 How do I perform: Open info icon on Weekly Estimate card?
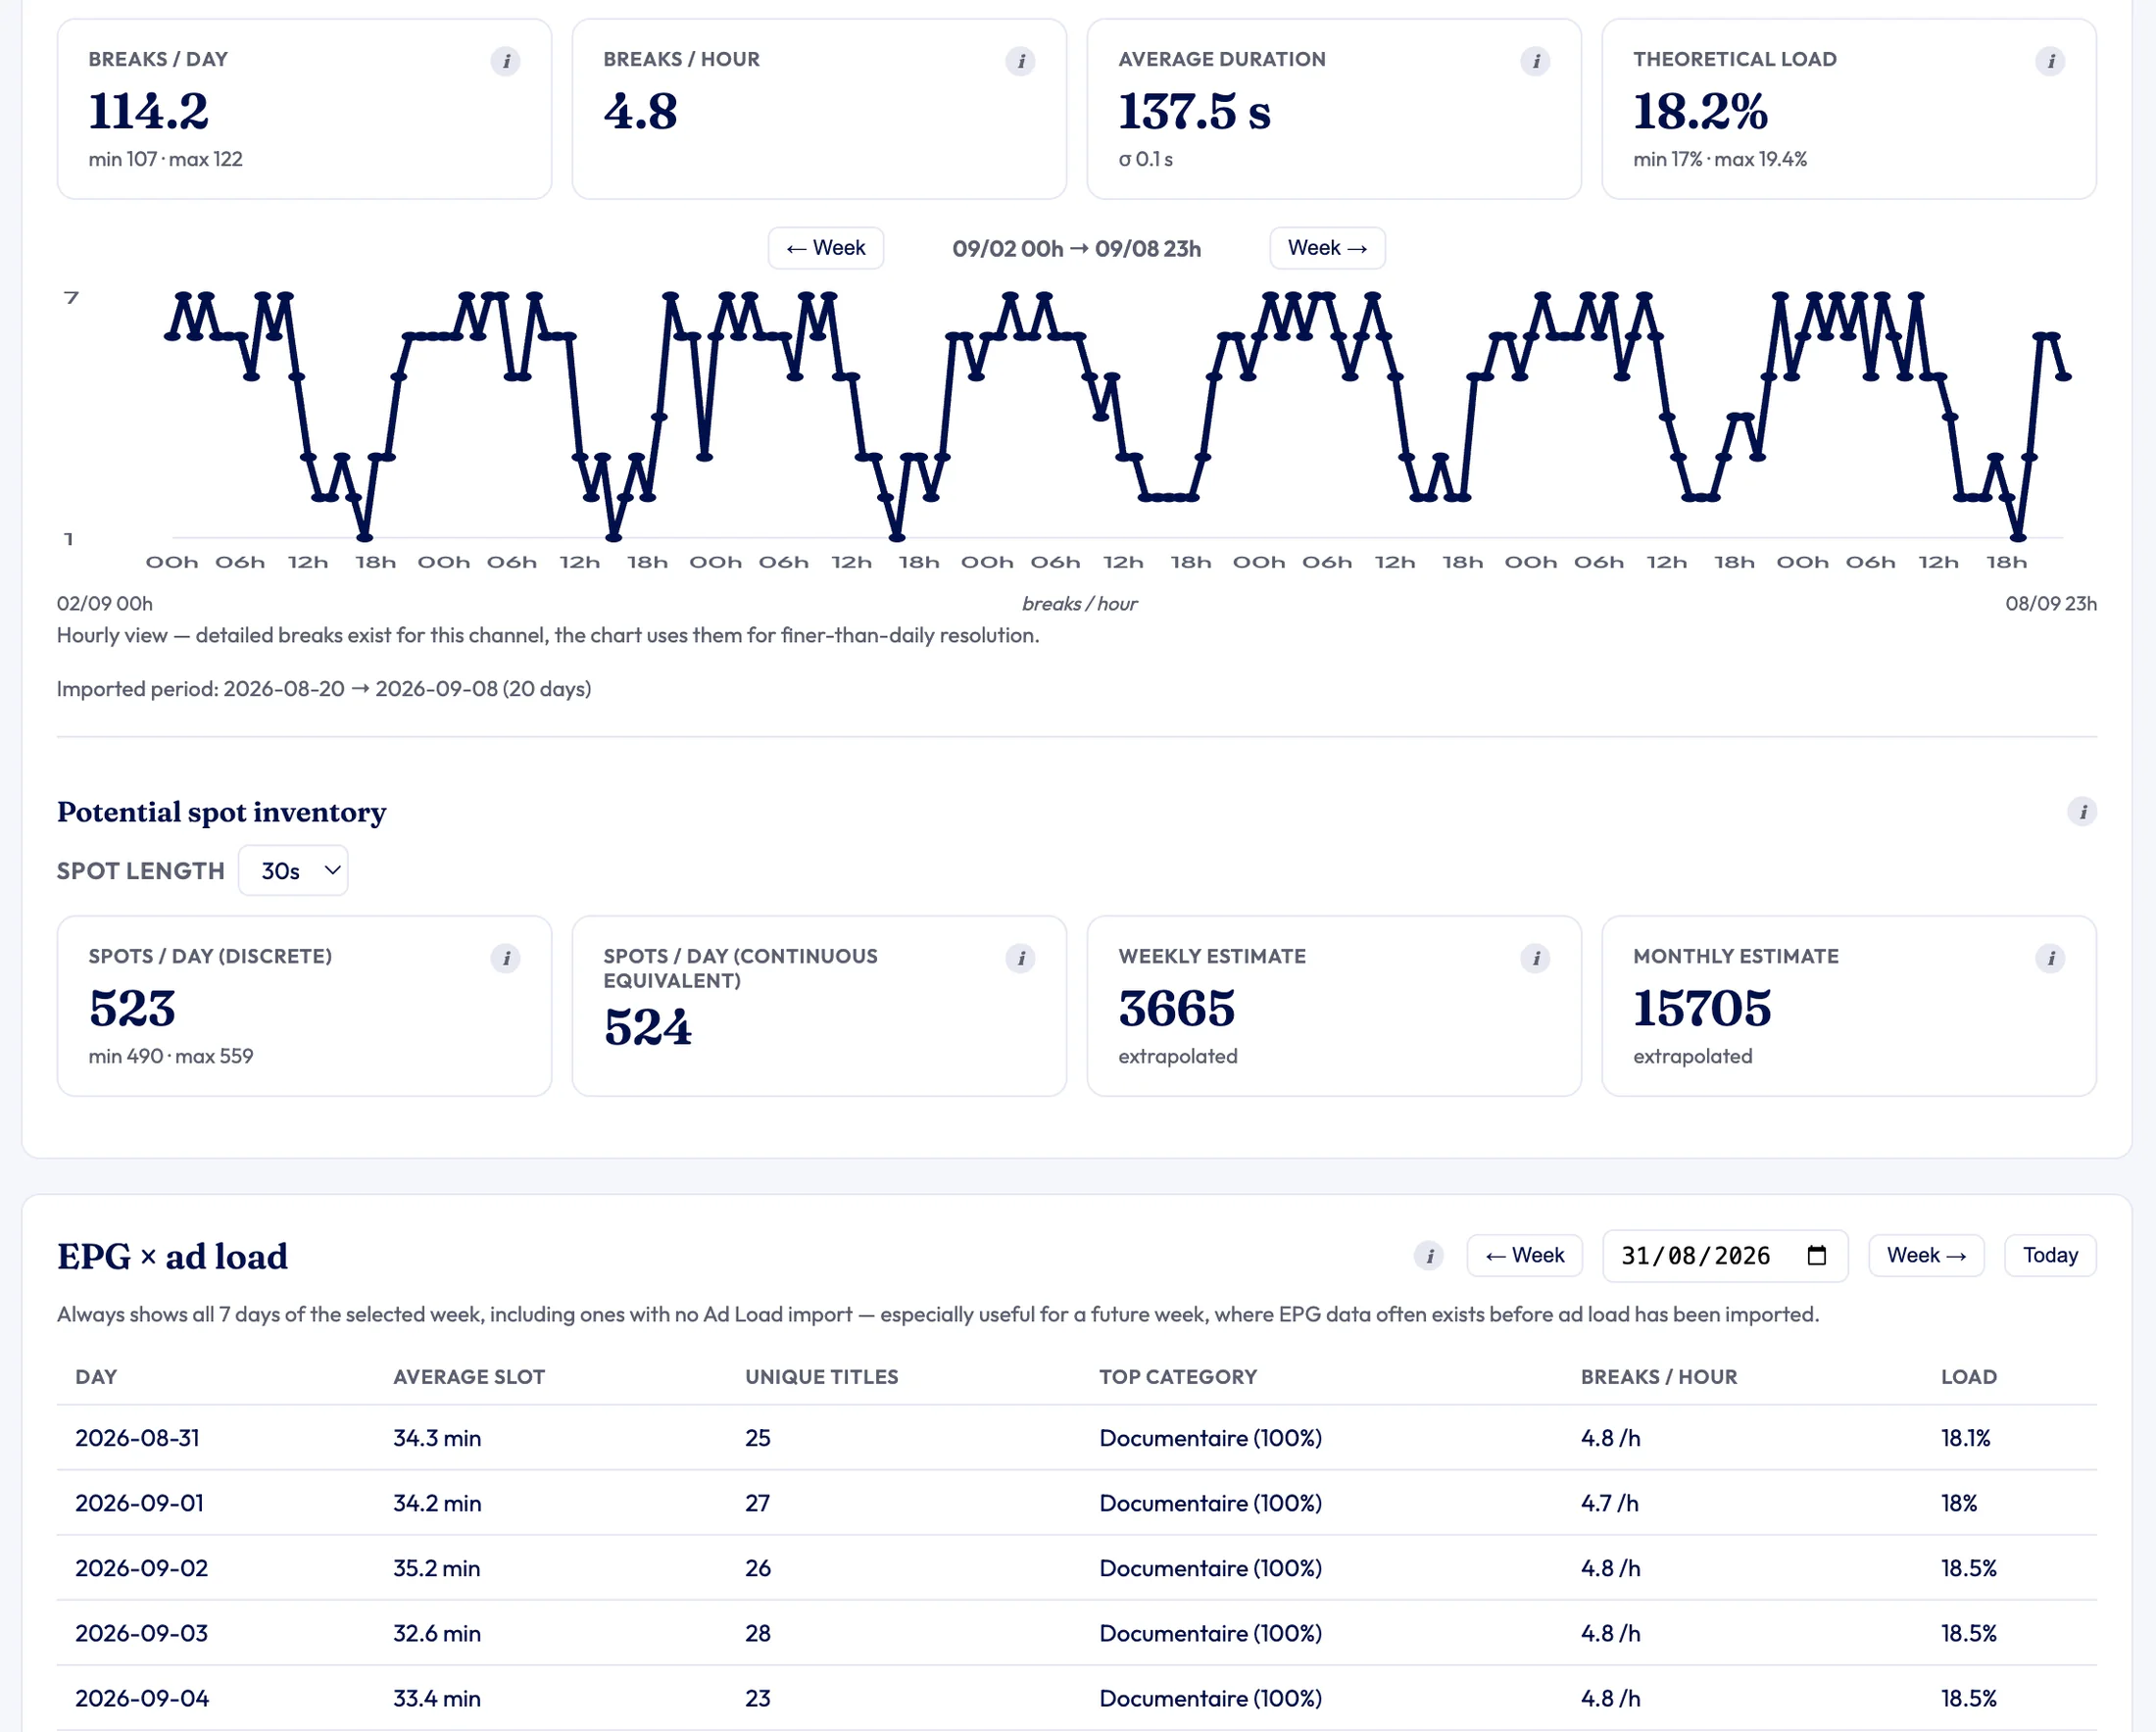point(1535,958)
